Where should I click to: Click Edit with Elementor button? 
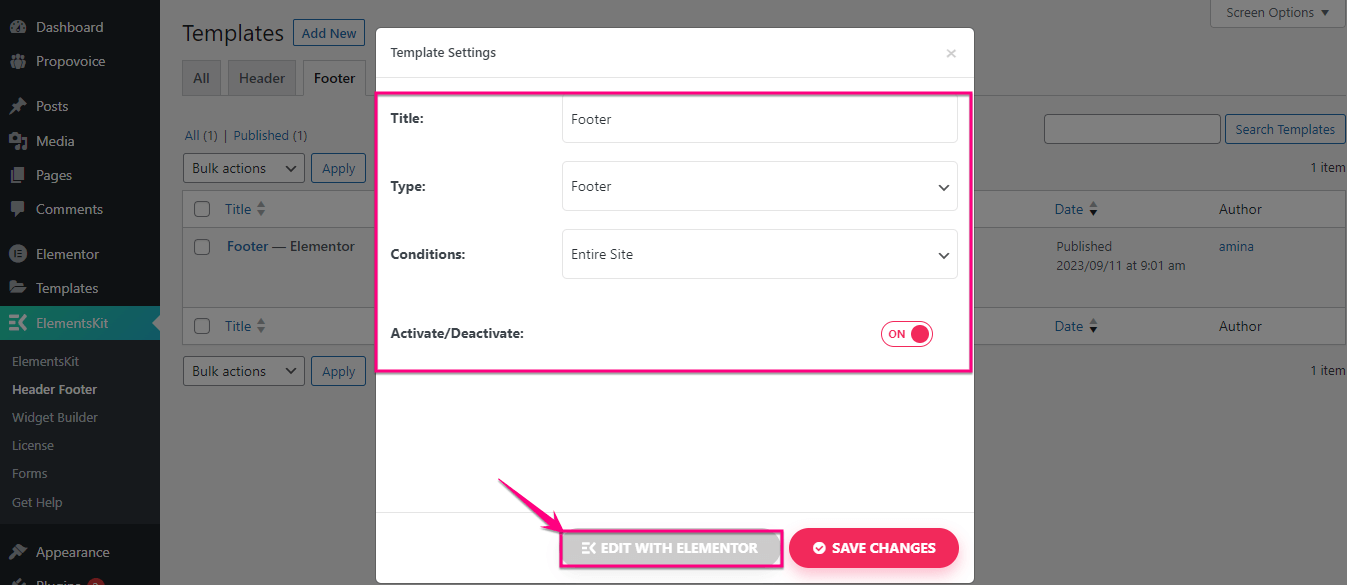[x=670, y=548]
